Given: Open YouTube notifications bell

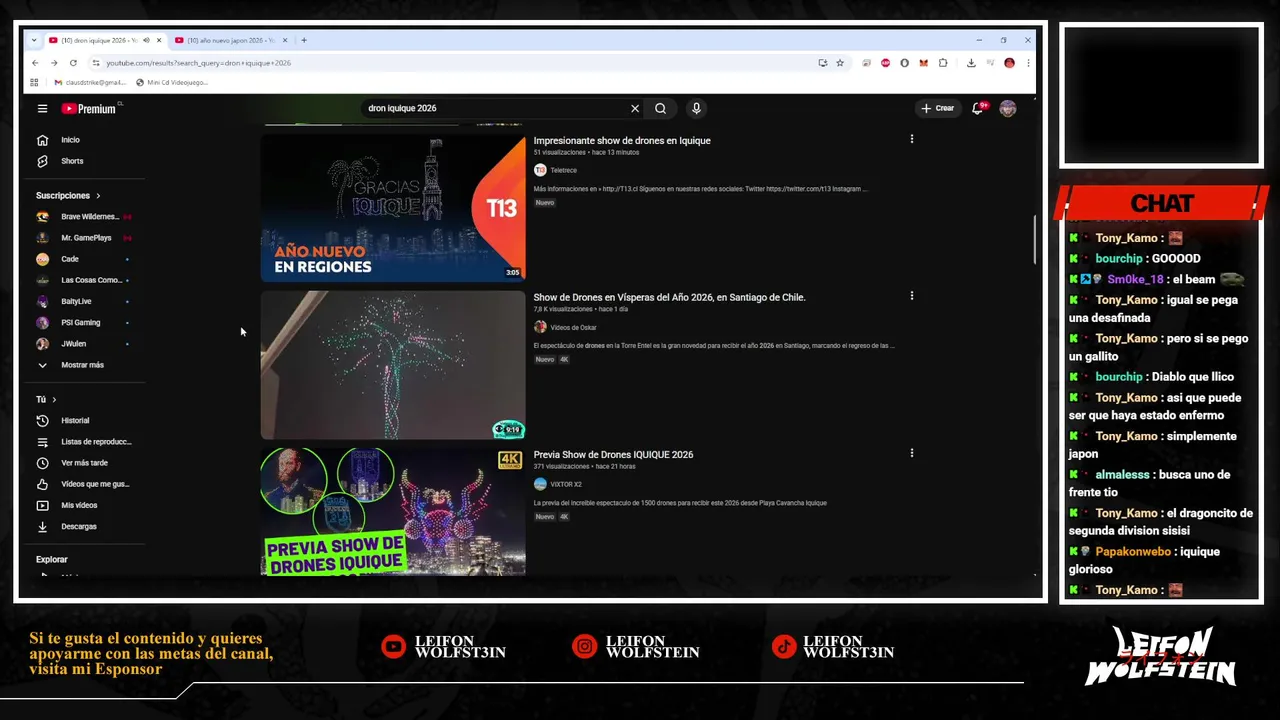Looking at the screenshot, I should pos(978,108).
